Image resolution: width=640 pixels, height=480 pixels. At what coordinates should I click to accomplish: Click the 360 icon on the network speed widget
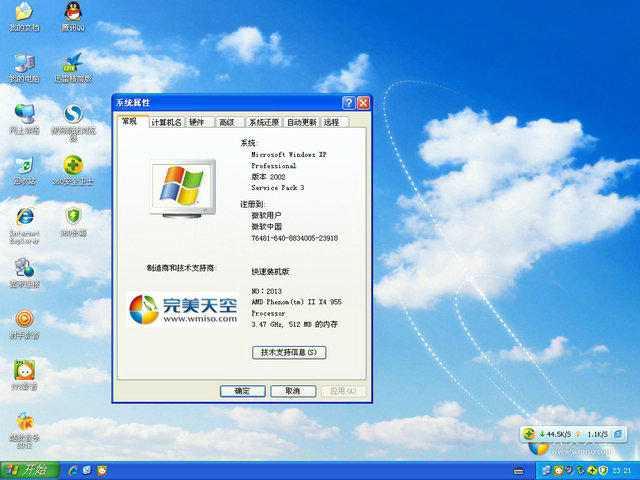tap(529, 433)
